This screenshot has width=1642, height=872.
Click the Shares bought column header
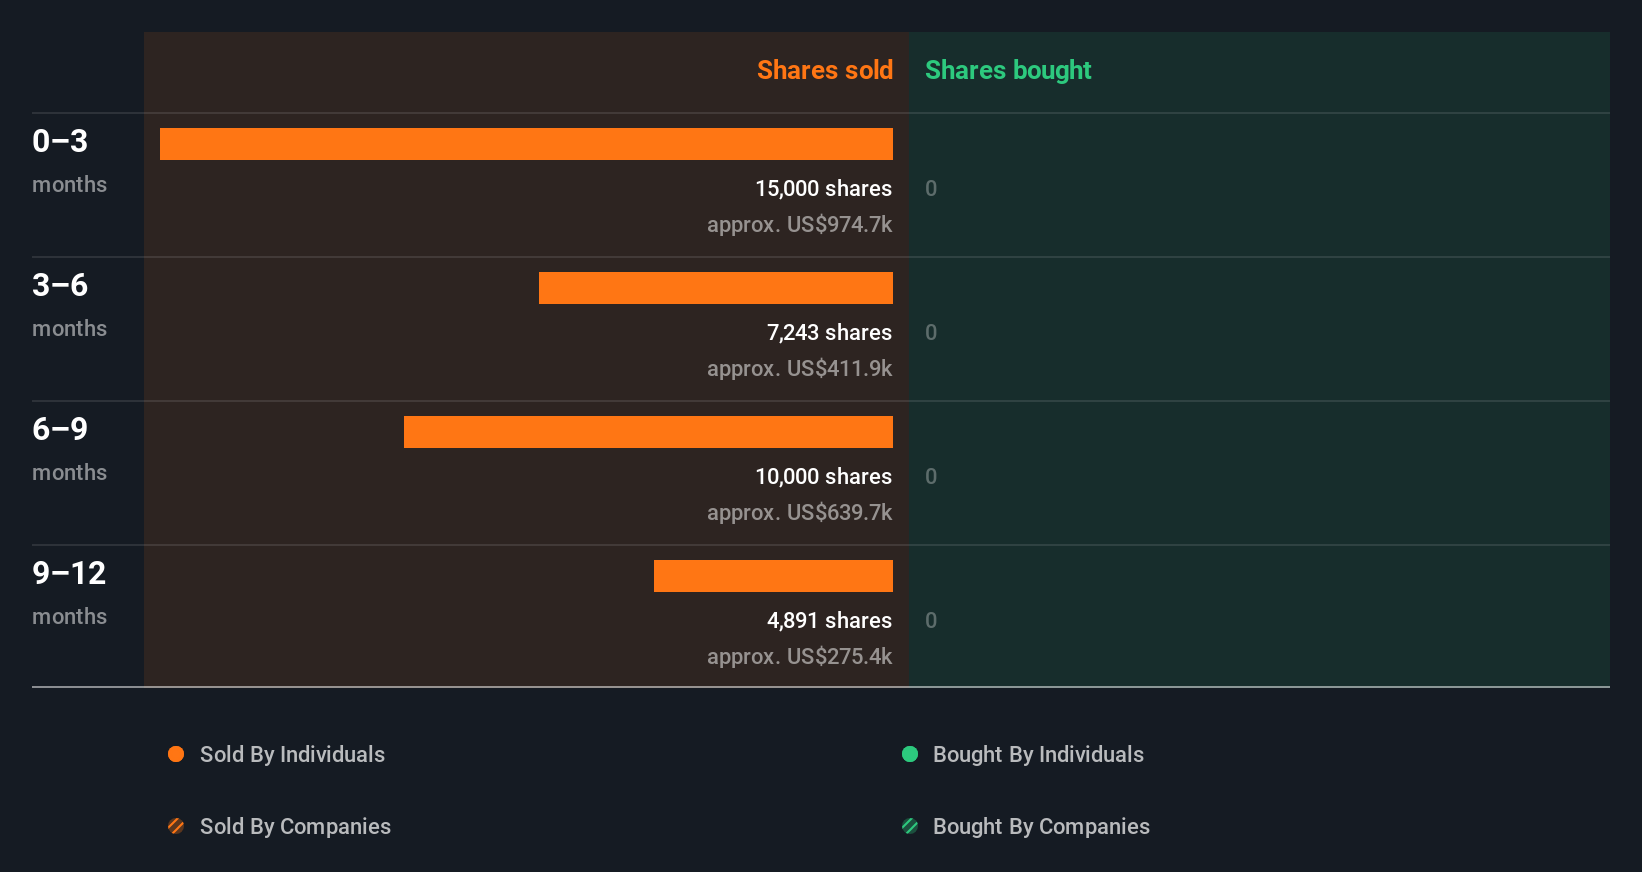click(x=1008, y=70)
